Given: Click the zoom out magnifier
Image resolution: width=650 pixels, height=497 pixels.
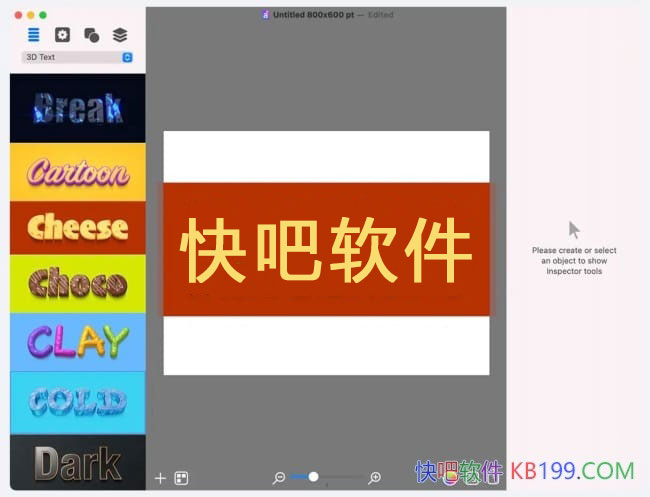Looking at the screenshot, I should pyautogui.click(x=280, y=478).
